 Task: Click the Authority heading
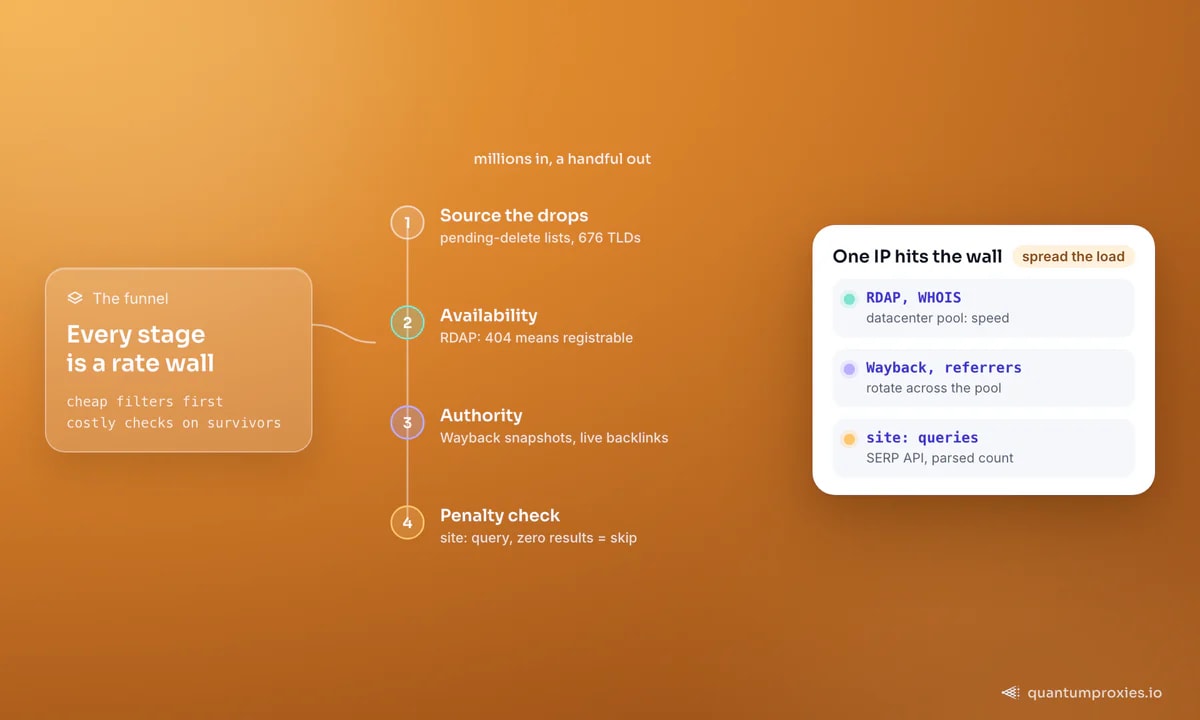(x=481, y=415)
